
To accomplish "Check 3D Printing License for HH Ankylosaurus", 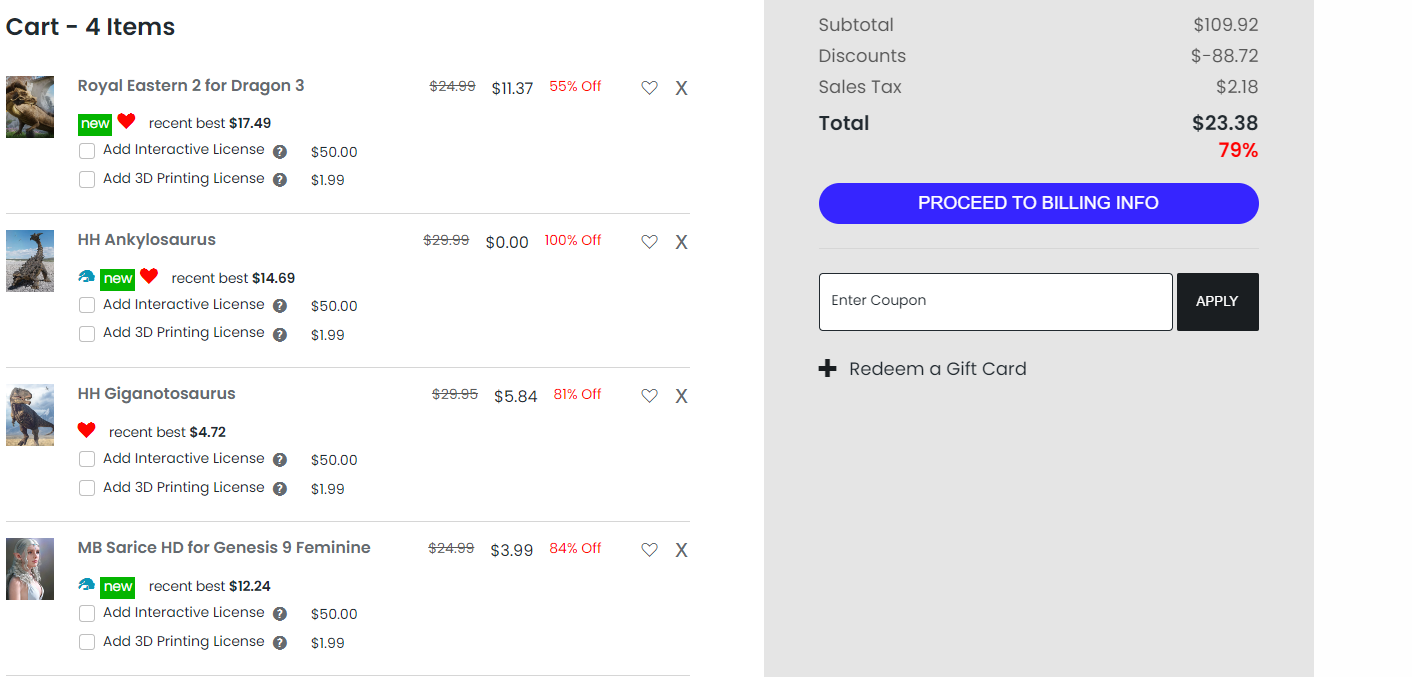I will 87,334.
